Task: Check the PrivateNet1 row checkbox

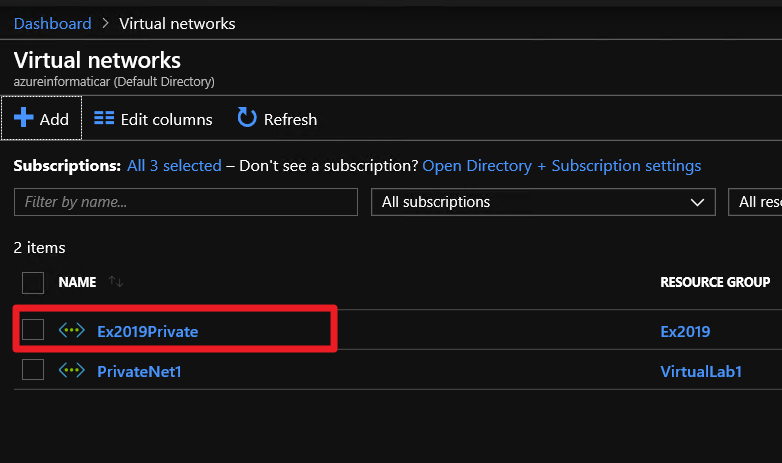Action: [x=33, y=370]
